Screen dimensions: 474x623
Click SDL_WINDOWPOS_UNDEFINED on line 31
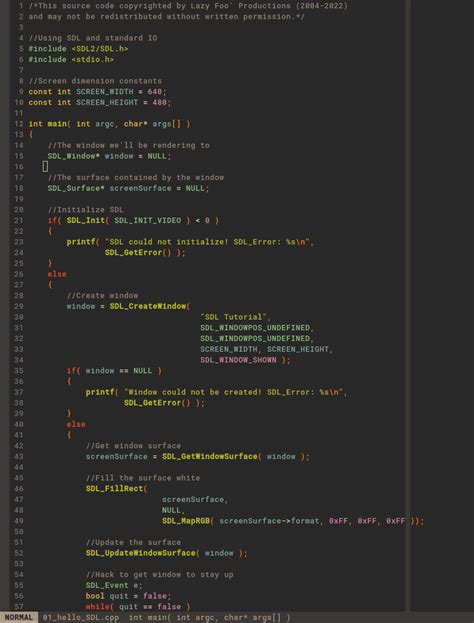(255, 327)
